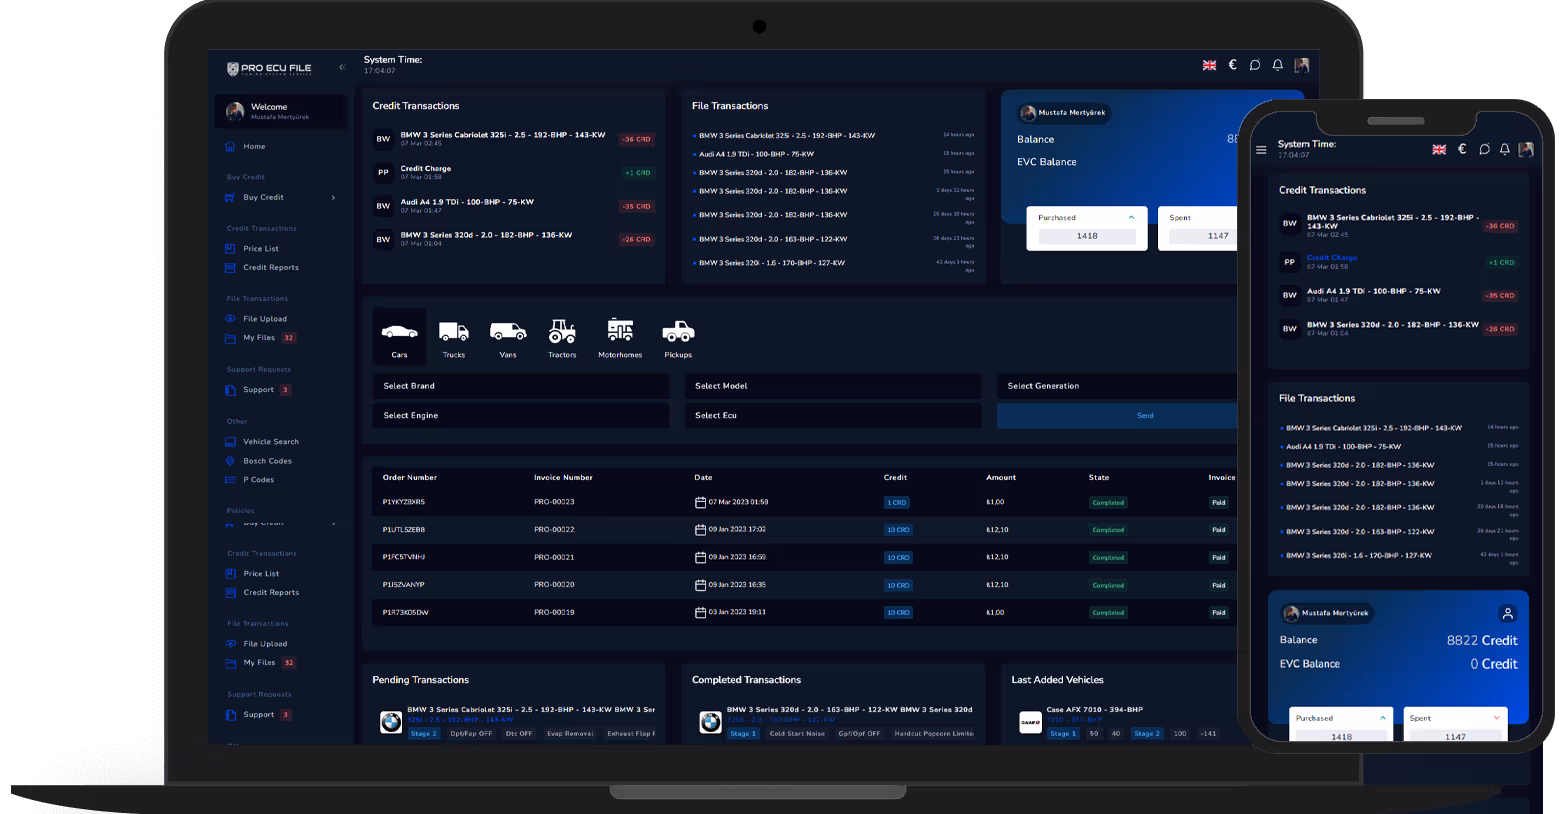The image size is (1564, 814).
Task: Collapse the sidebar with double chevron
Action: click(342, 67)
